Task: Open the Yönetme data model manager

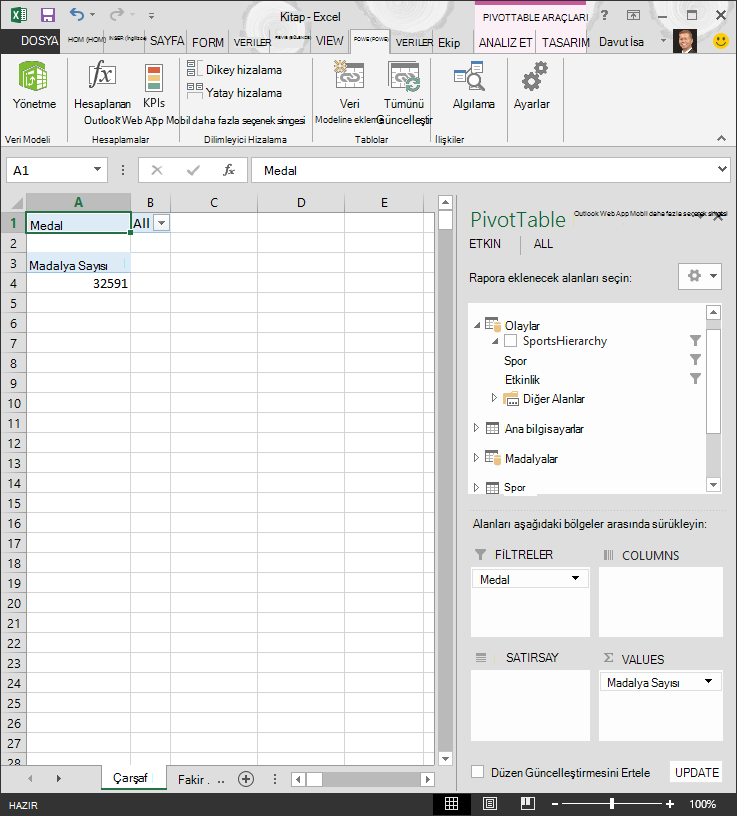Action: [34, 85]
